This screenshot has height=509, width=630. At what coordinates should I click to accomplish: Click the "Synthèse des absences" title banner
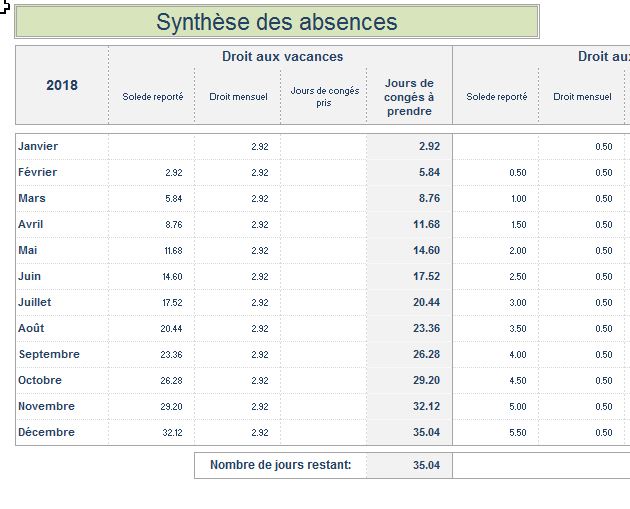277,22
